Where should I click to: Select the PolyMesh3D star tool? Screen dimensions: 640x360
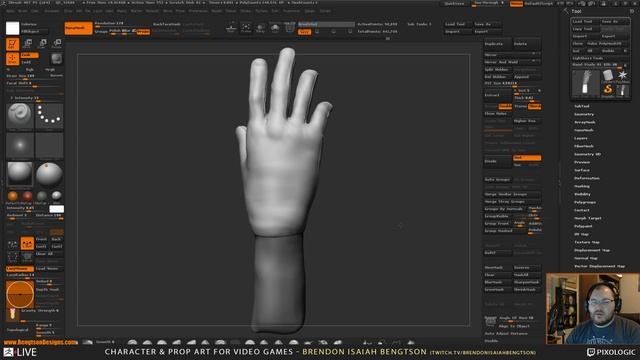[x=622, y=76]
